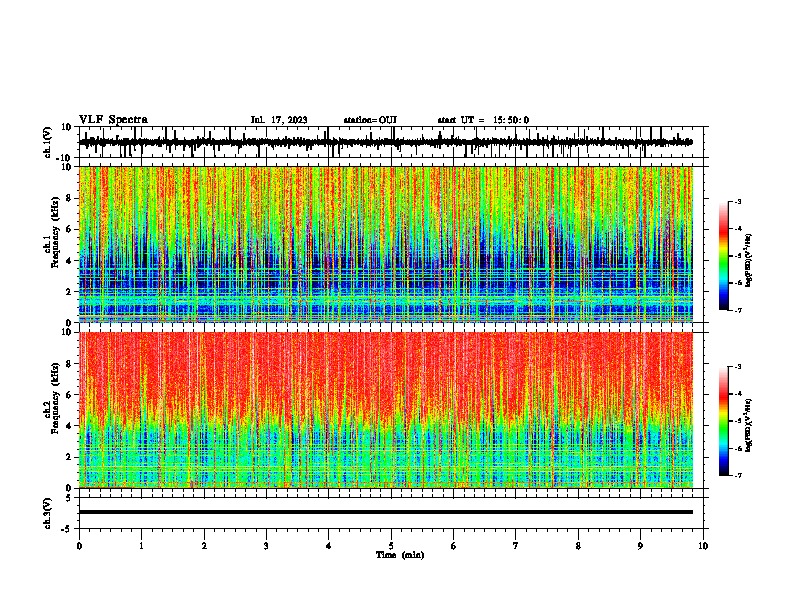Click time axis tick label 8
Screen dimensions: 792x612
[578, 545]
